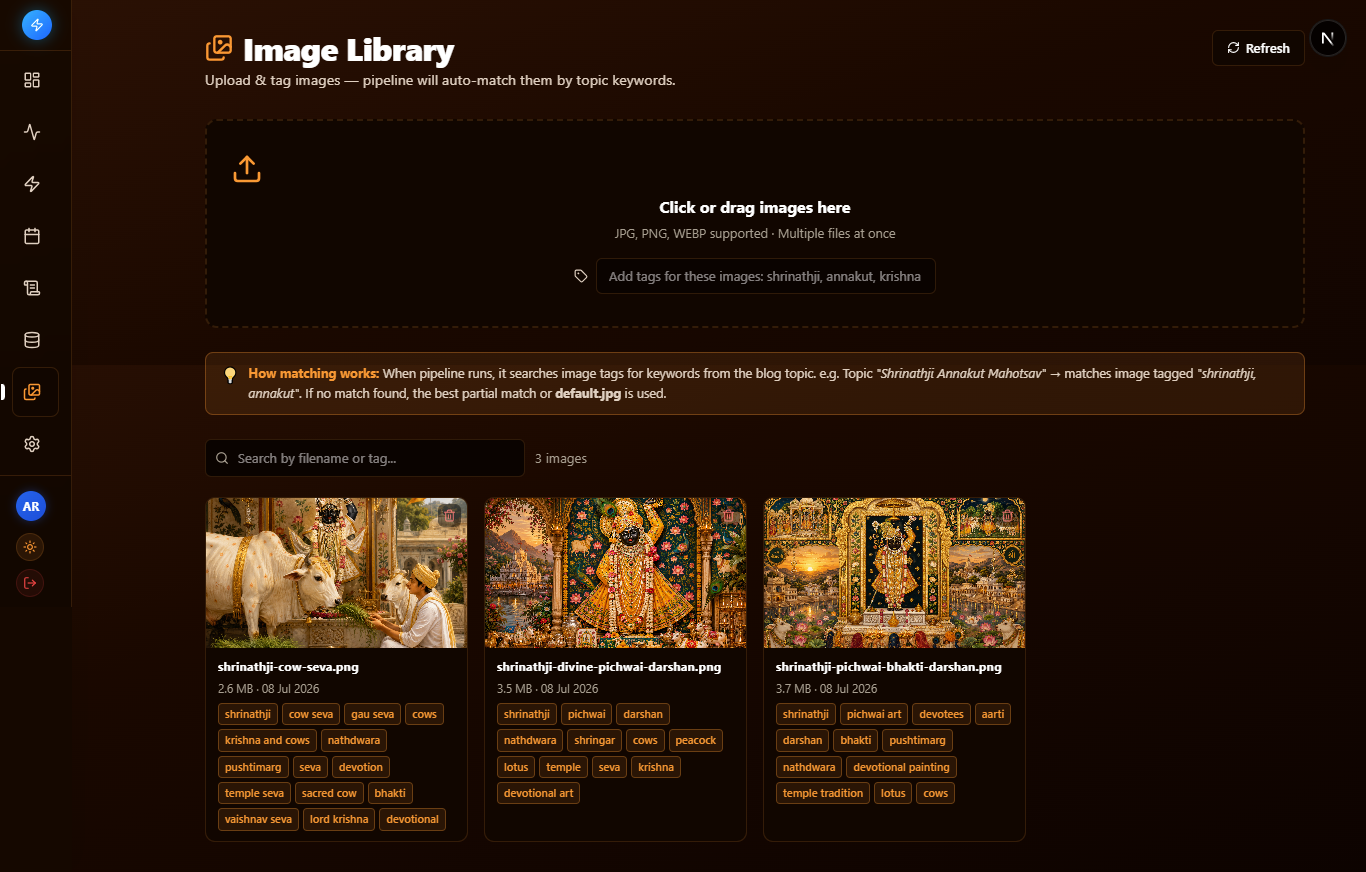Click 'lotus' tag on the divine-pichwai-darshan card
This screenshot has width=1366, height=872.
tap(516, 767)
